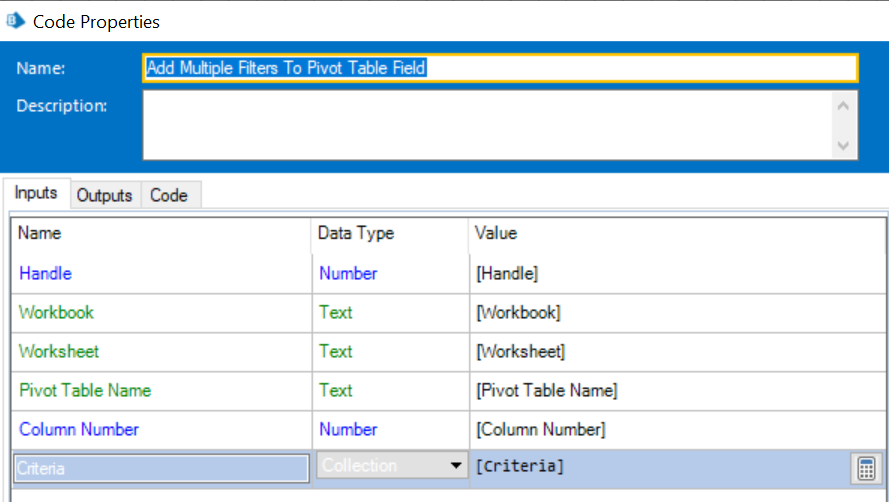Click the Column Number name cell
Screen dimensions: 889x502
coord(79,429)
